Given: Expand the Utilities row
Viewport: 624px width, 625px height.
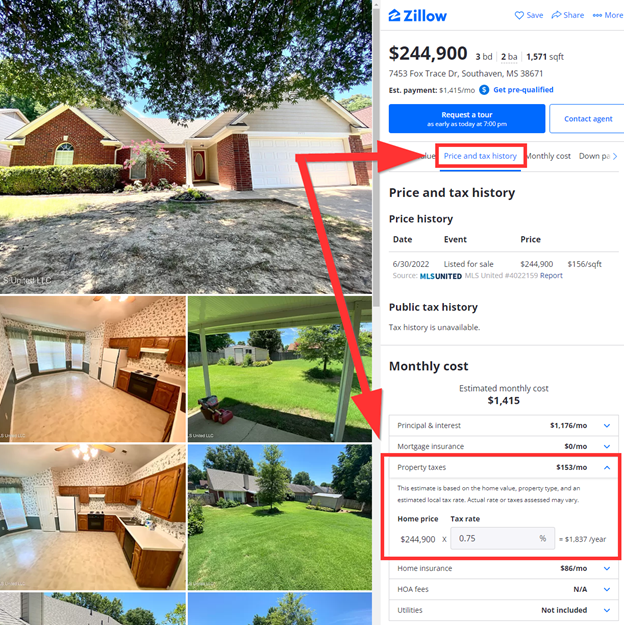Looking at the screenshot, I should tap(606, 610).
